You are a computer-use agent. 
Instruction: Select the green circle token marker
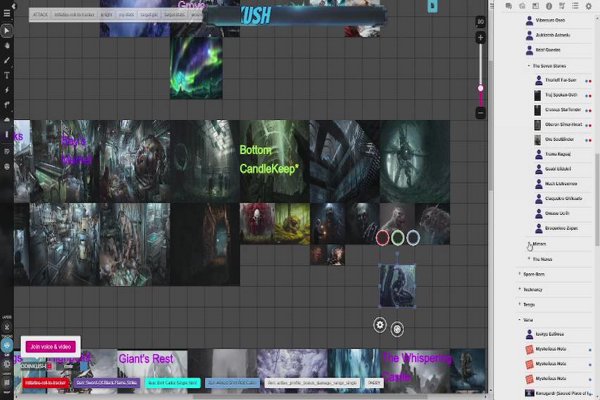(398, 238)
